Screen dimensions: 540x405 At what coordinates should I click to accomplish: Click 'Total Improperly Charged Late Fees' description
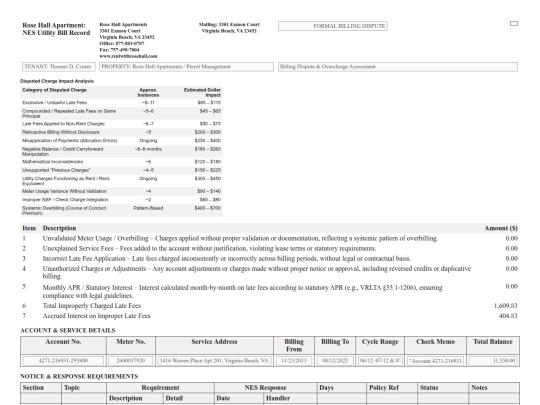tap(92, 305)
